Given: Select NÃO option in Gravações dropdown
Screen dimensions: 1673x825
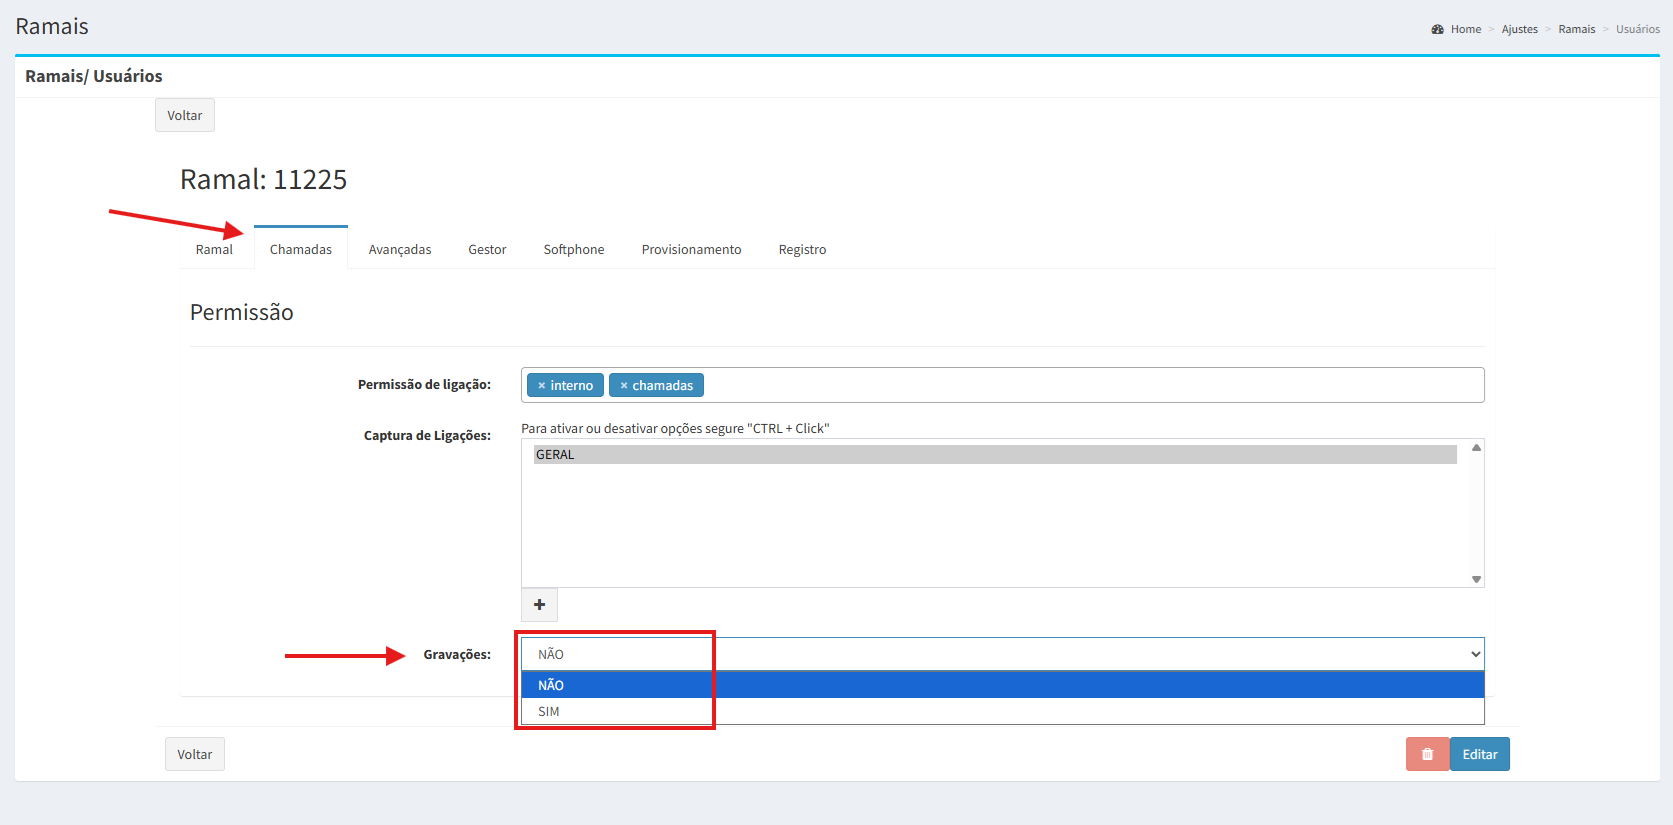Looking at the screenshot, I should pos(551,685).
